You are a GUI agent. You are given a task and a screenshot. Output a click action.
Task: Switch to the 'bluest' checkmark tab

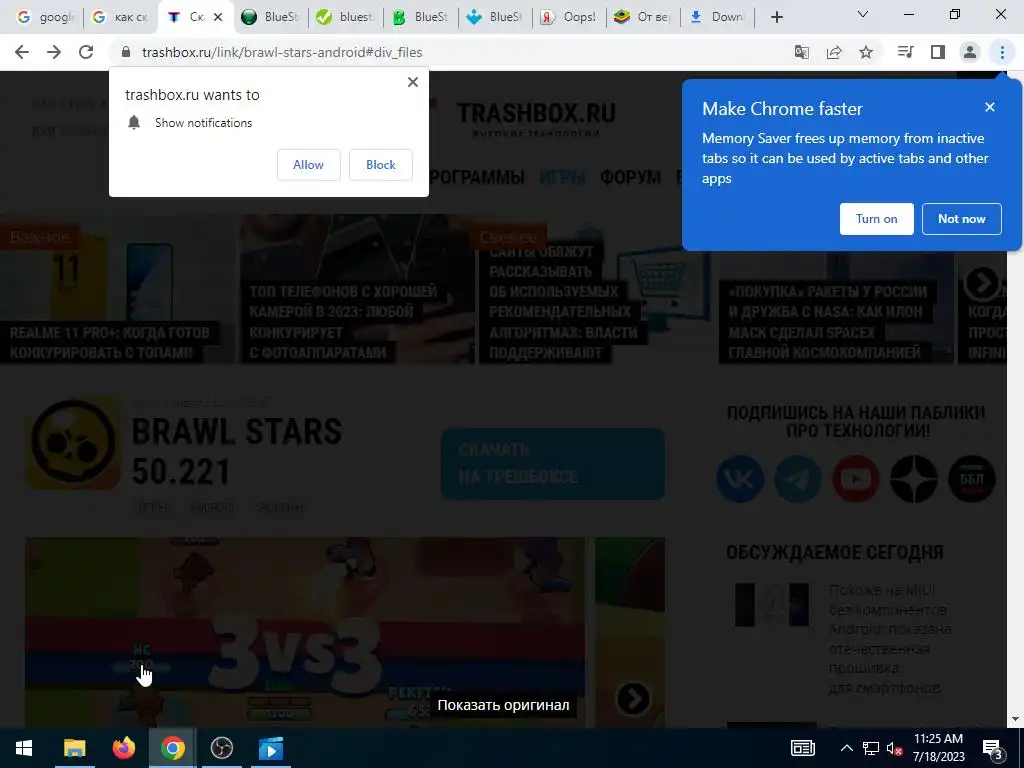(x=345, y=17)
